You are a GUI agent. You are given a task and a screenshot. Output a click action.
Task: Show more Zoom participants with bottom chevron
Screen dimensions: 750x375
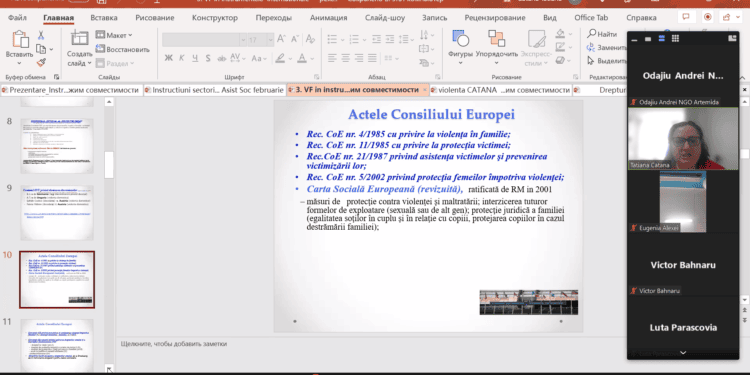[x=683, y=353]
